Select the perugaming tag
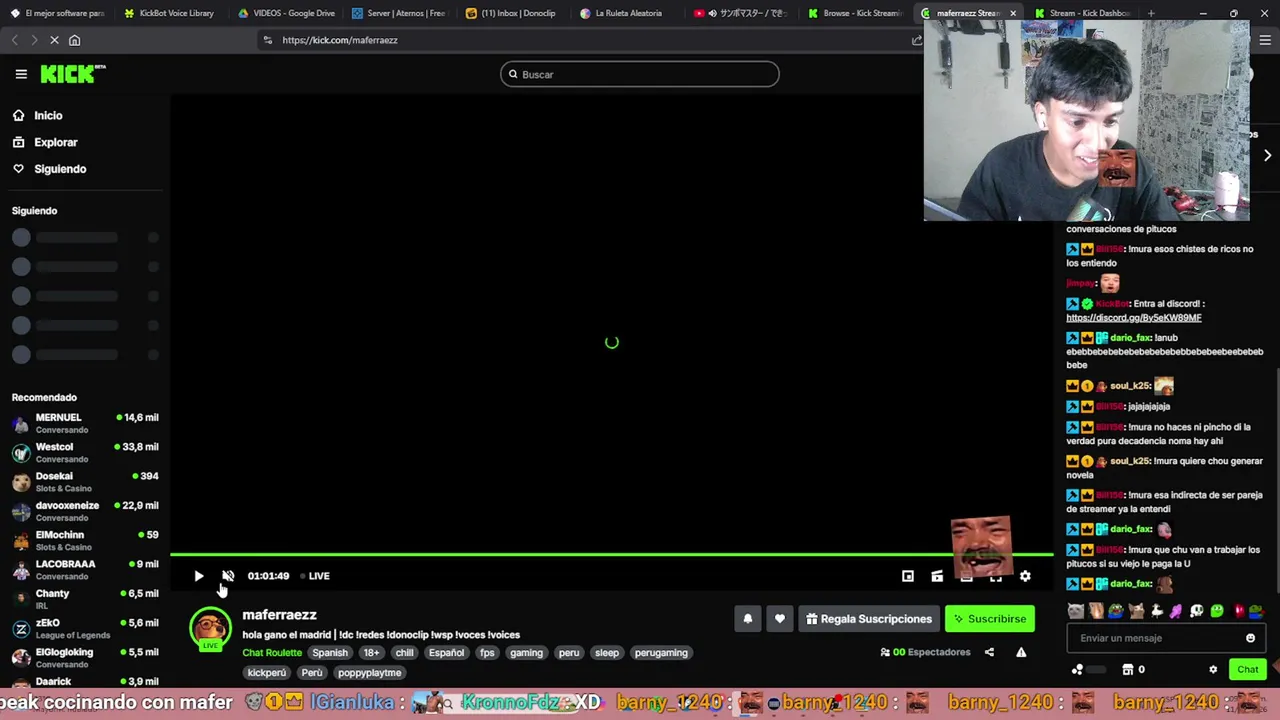Screen dimensions: 1280x720 coord(661,653)
